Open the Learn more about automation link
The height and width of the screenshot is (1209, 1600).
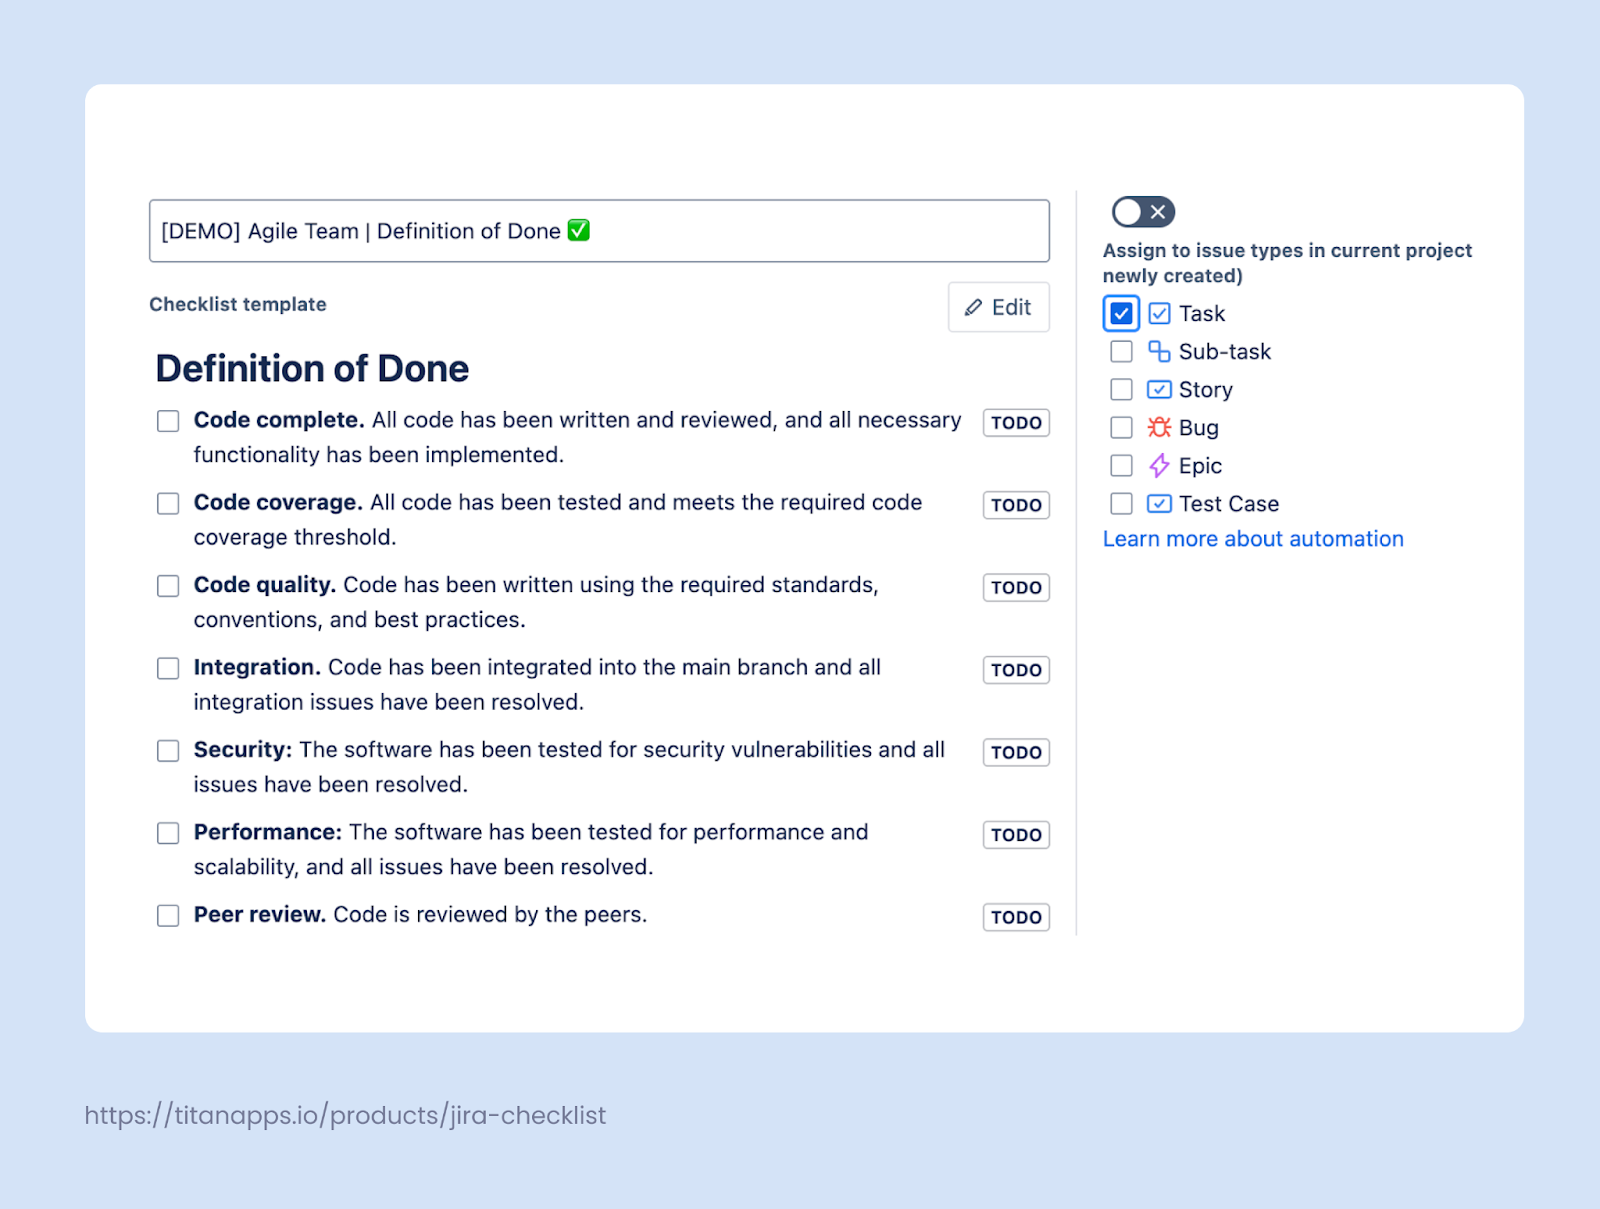1252,539
